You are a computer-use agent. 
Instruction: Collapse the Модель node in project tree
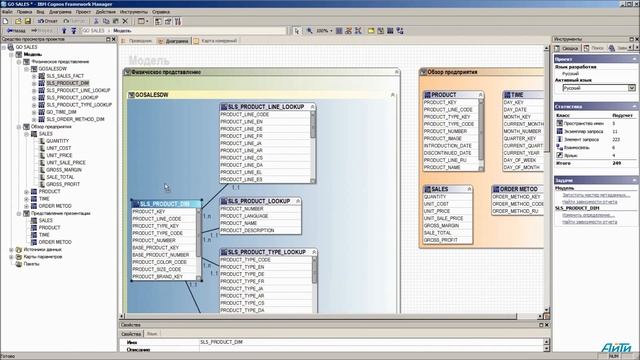click(x=11, y=54)
